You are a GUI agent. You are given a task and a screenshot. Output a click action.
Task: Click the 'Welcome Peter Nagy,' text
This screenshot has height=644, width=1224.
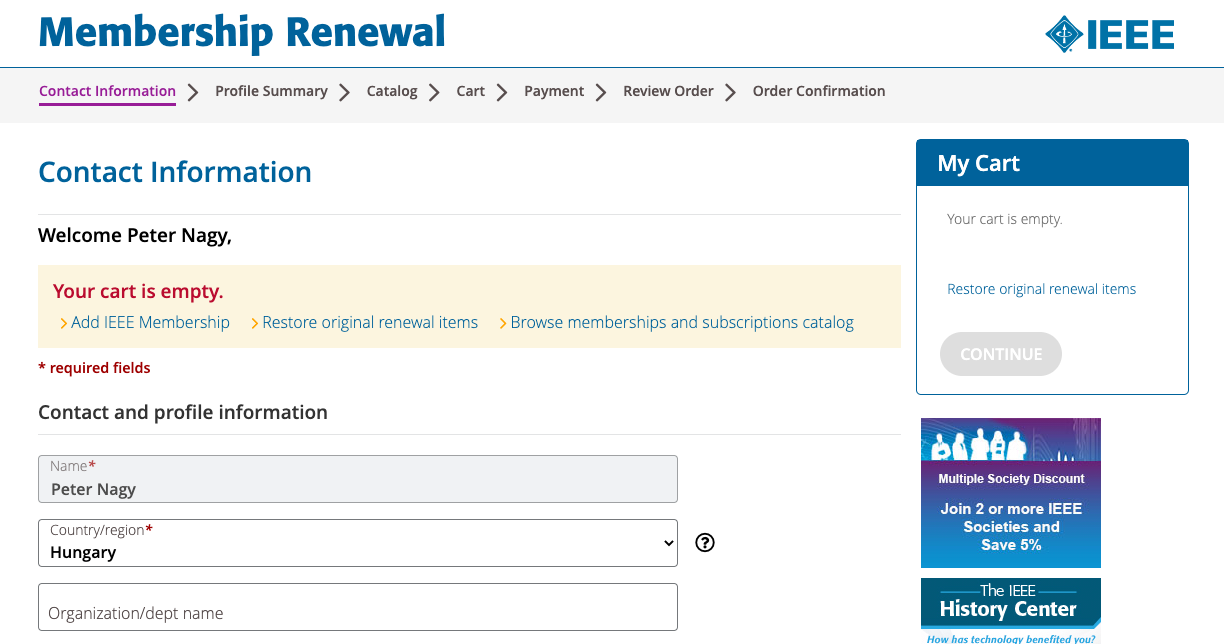tap(135, 236)
